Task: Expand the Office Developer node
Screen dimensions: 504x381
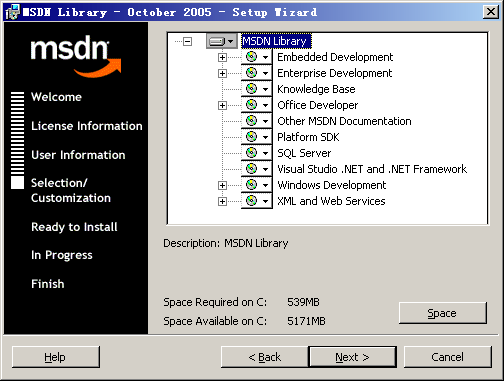Action: [222, 105]
